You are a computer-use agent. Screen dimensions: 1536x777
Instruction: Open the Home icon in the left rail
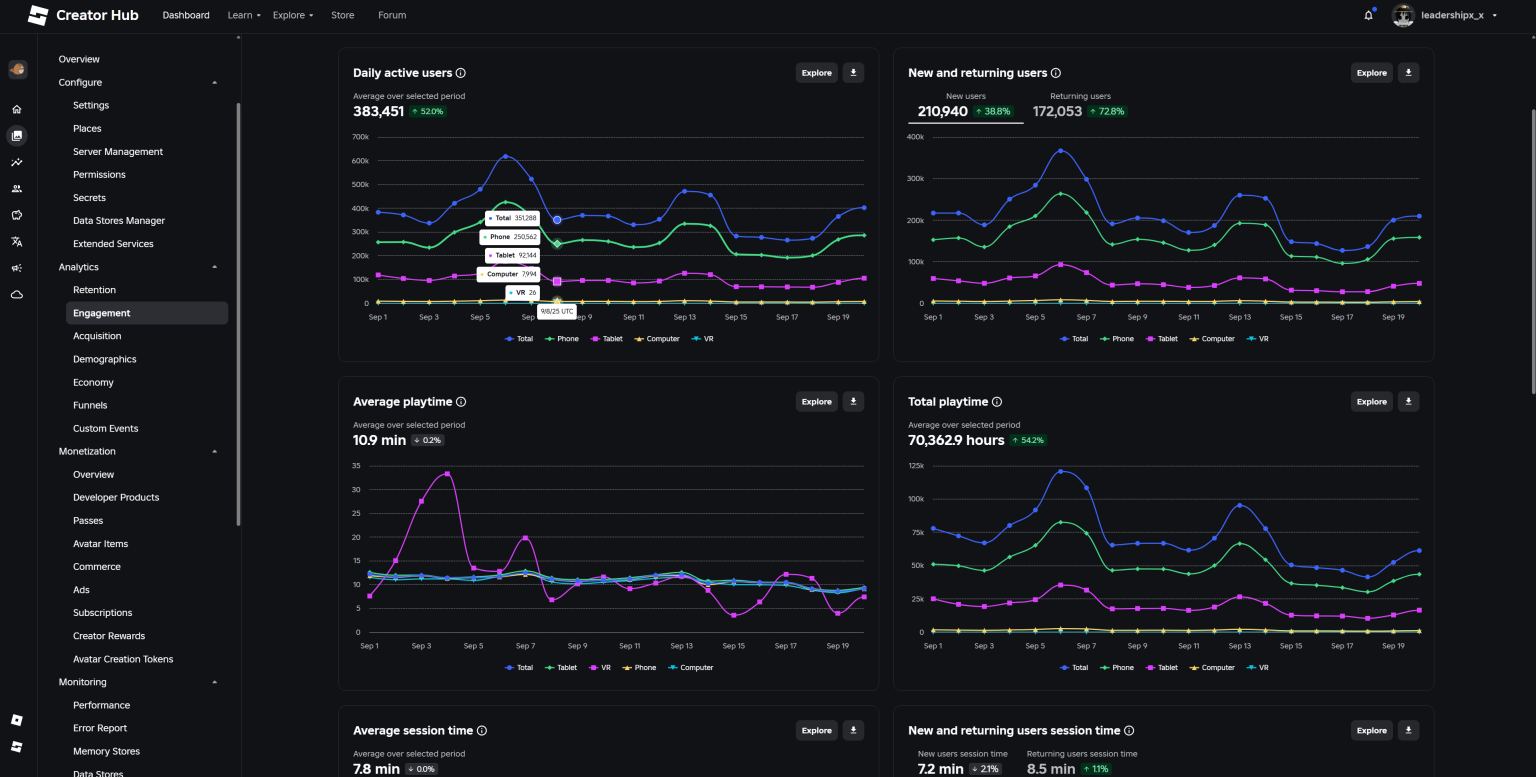pos(16,108)
